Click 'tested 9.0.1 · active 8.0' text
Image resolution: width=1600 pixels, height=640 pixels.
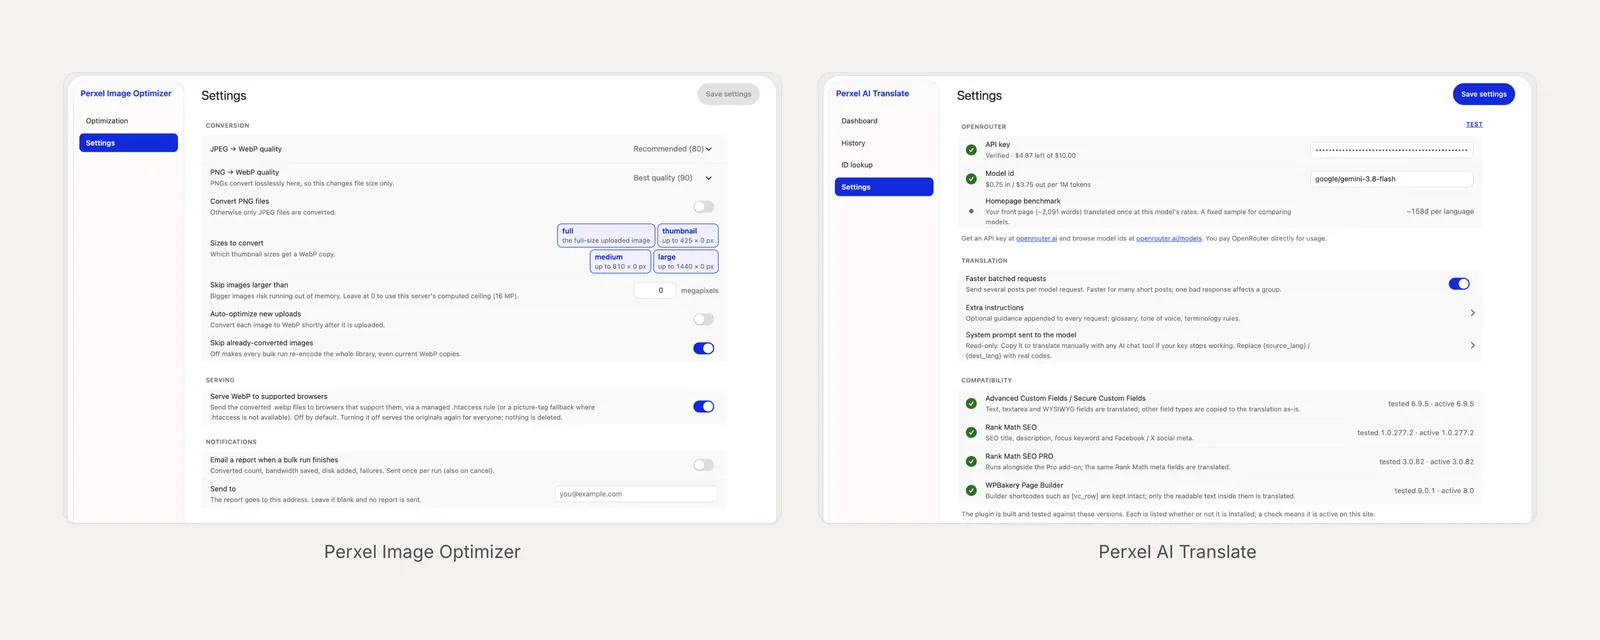pos(1434,491)
